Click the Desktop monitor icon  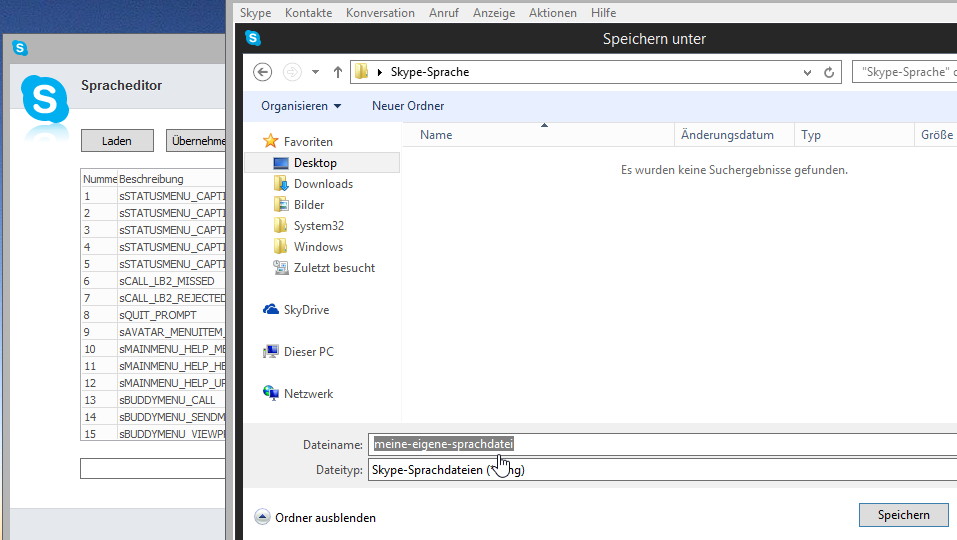click(x=281, y=163)
